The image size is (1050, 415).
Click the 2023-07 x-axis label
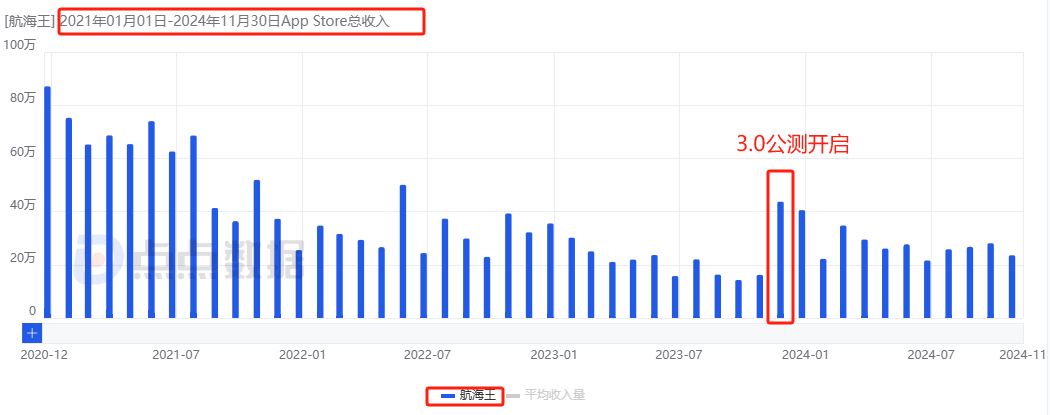(x=679, y=355)
